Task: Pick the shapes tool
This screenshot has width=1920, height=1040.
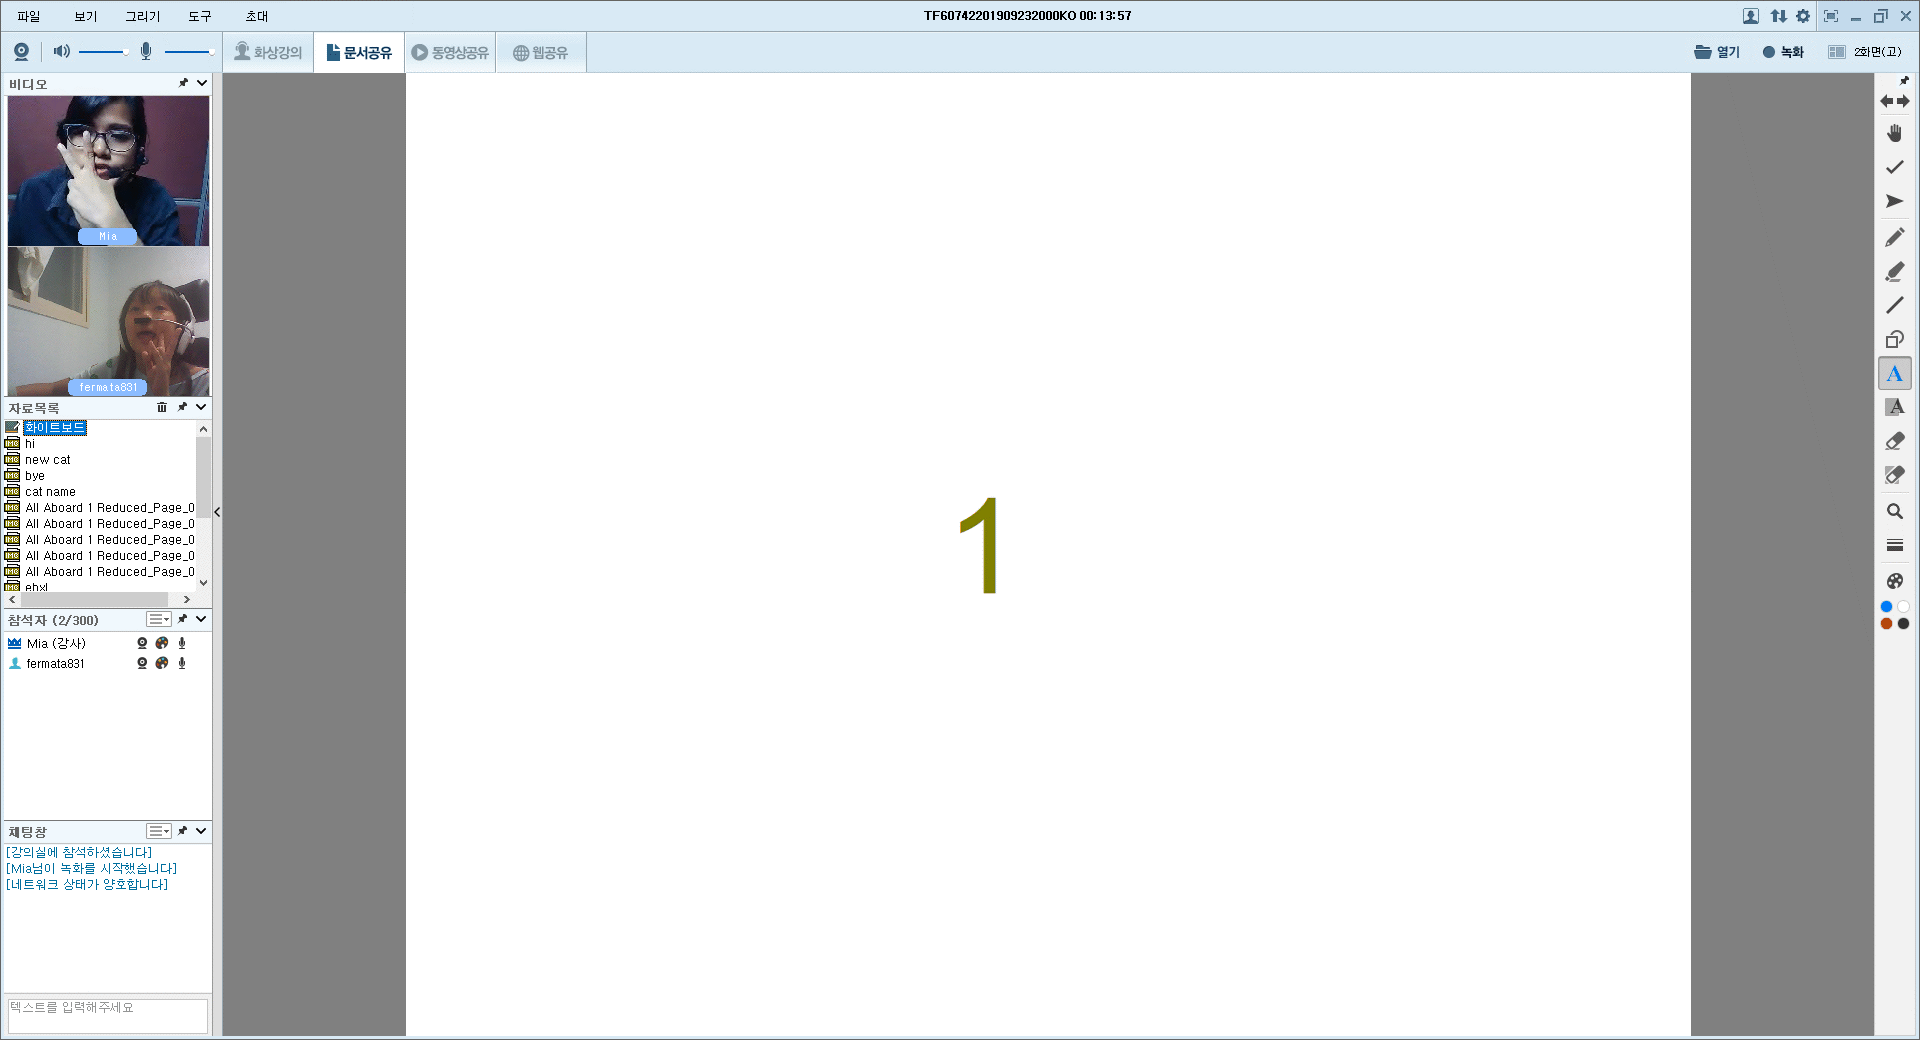Action: pos(1894,339)
